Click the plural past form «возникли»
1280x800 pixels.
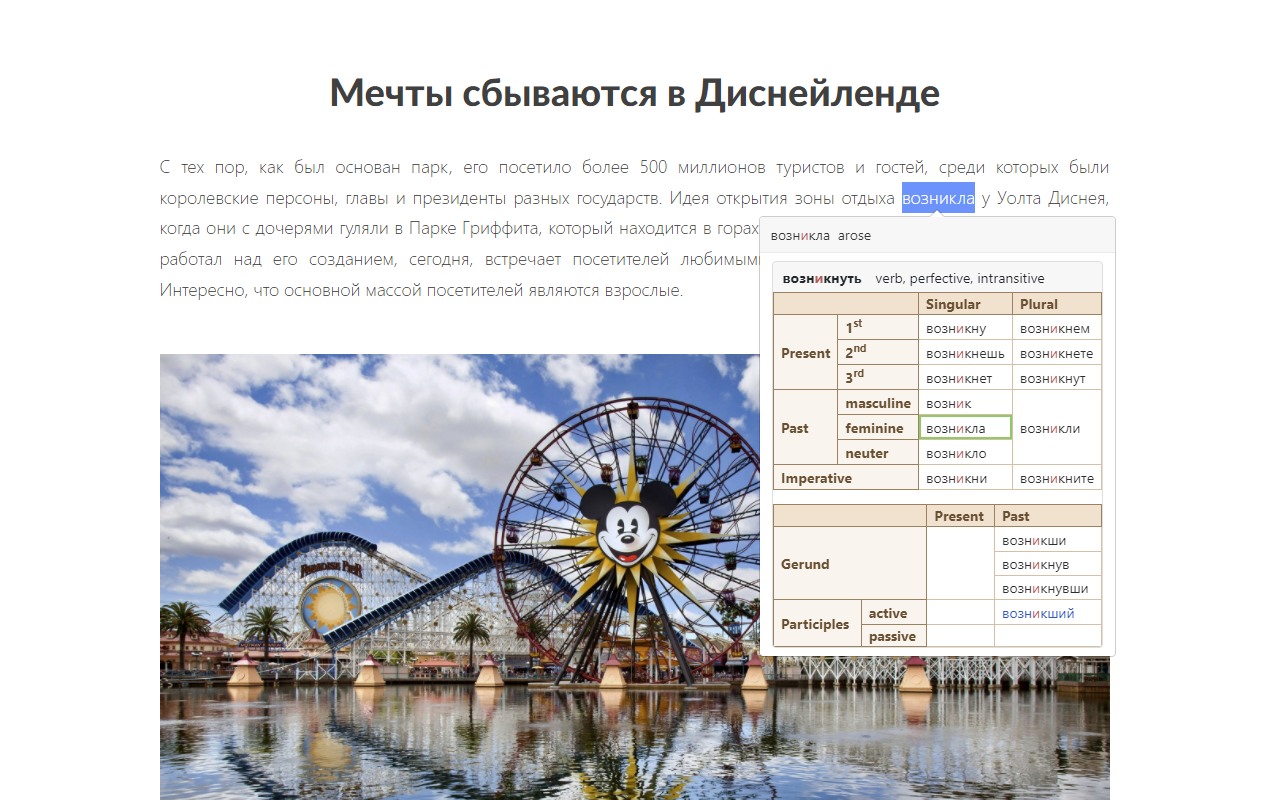point(1051,427)
